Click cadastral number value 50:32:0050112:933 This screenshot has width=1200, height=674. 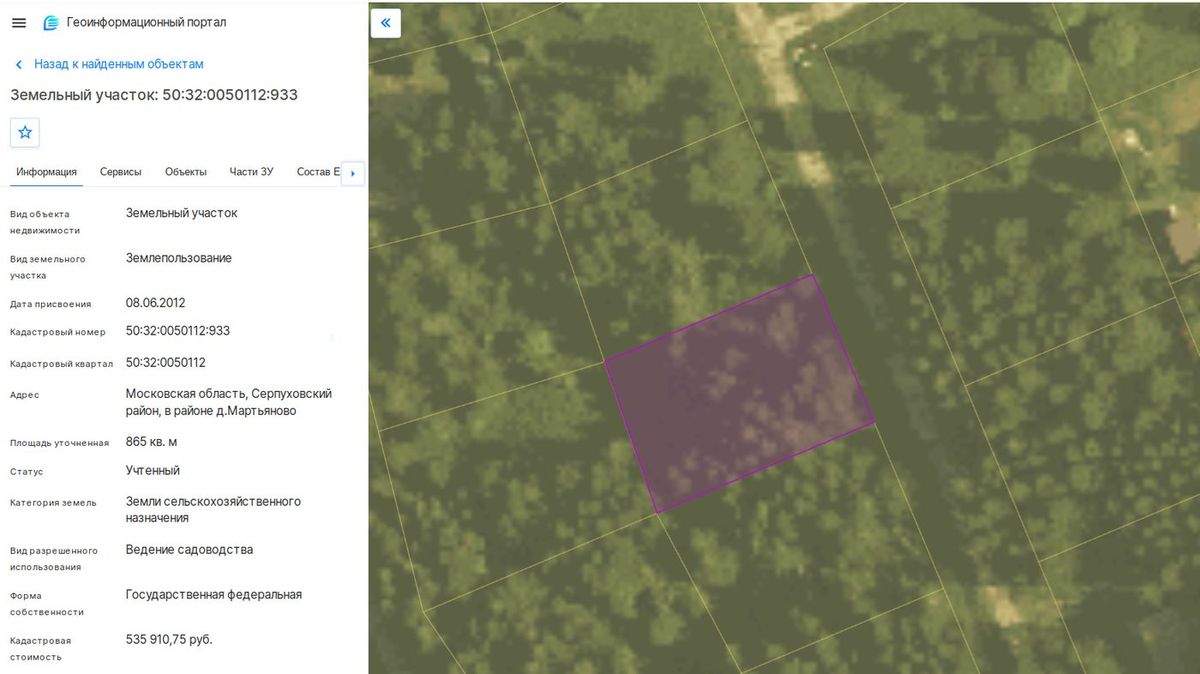coord(178,331)
